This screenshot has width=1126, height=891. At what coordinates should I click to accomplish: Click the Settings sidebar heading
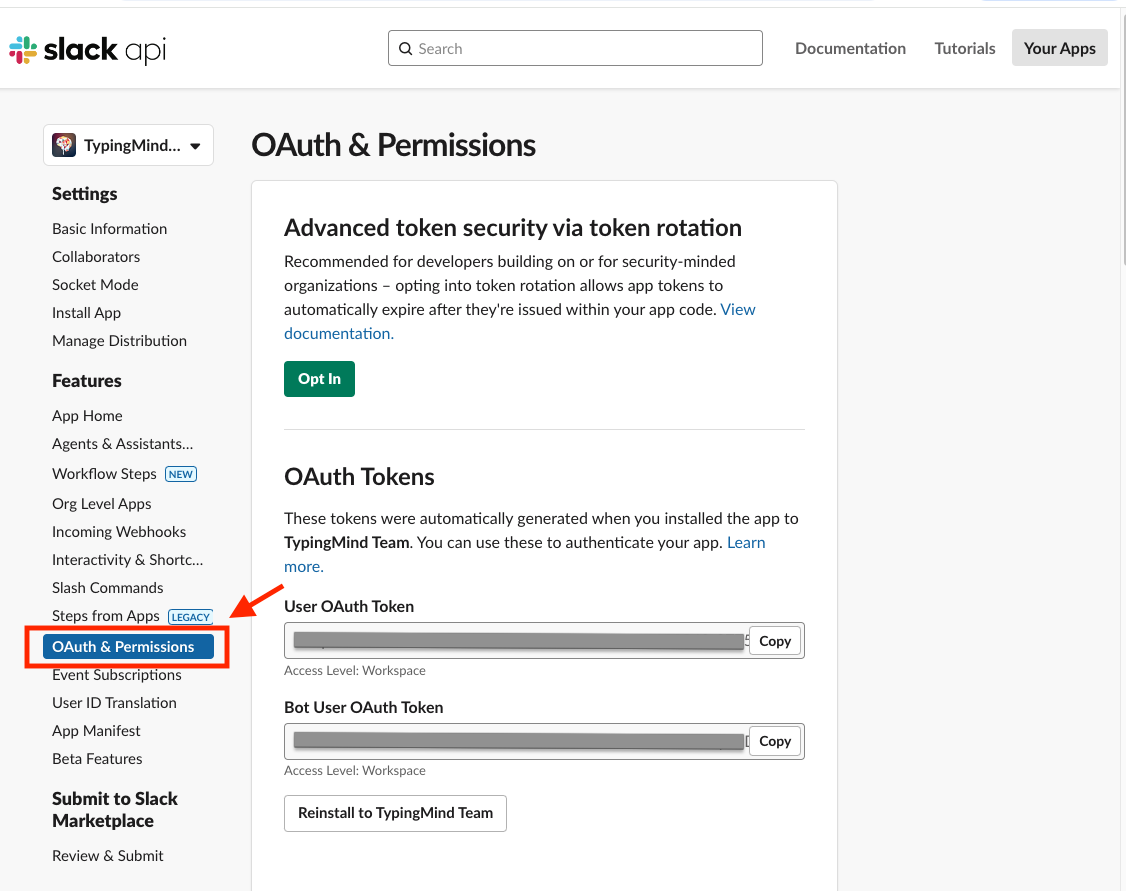[x=85, y=194]
